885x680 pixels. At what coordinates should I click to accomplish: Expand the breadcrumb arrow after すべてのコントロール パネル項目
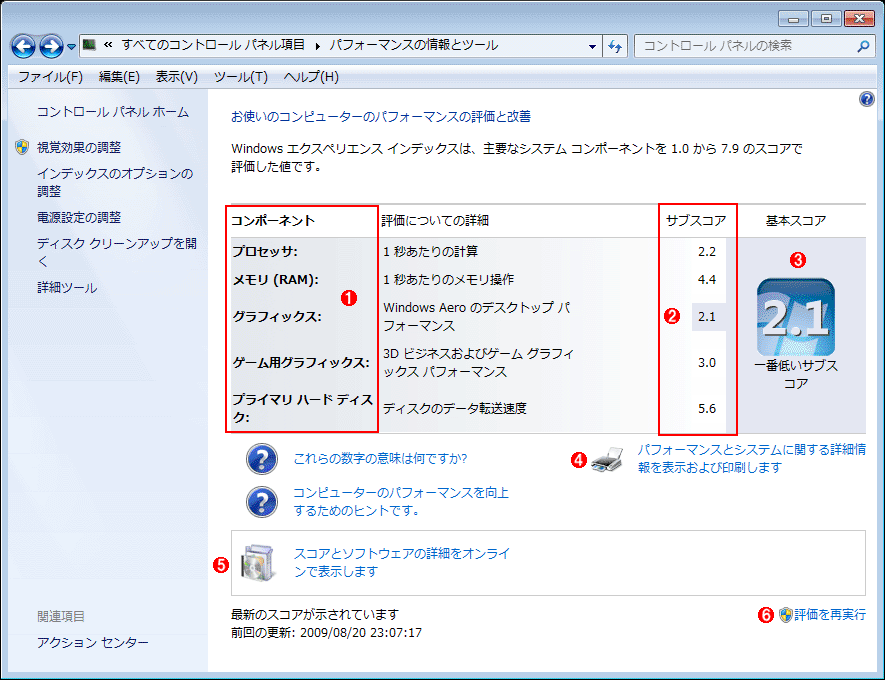point(318,46)
